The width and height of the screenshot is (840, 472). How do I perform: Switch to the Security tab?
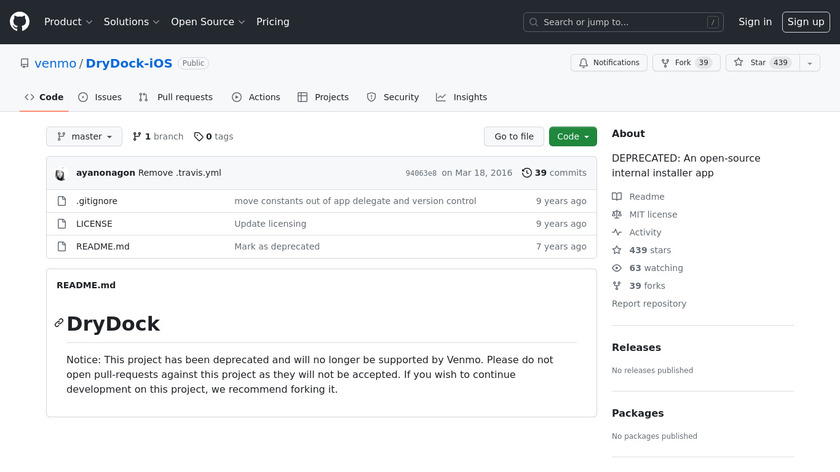[x=393, y=97]
